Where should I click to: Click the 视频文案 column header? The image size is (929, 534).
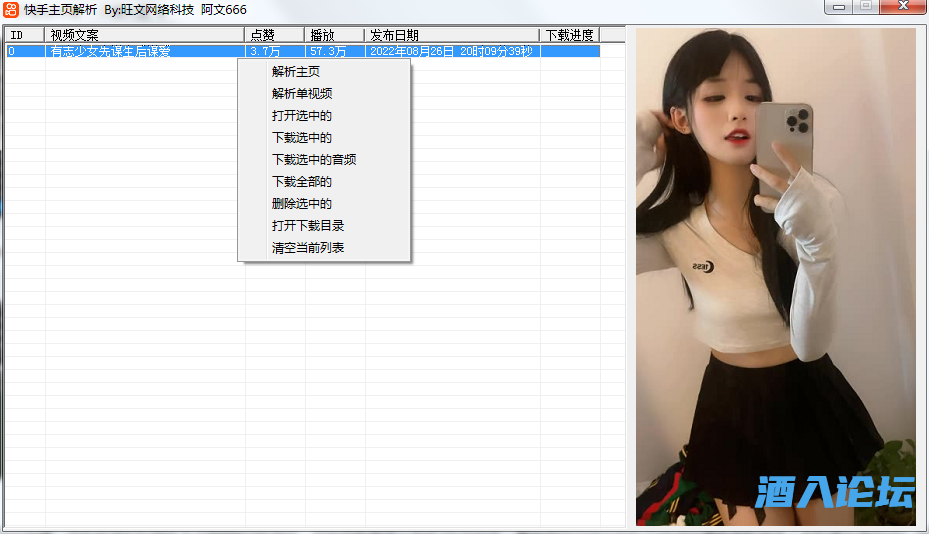pos(145,35)
